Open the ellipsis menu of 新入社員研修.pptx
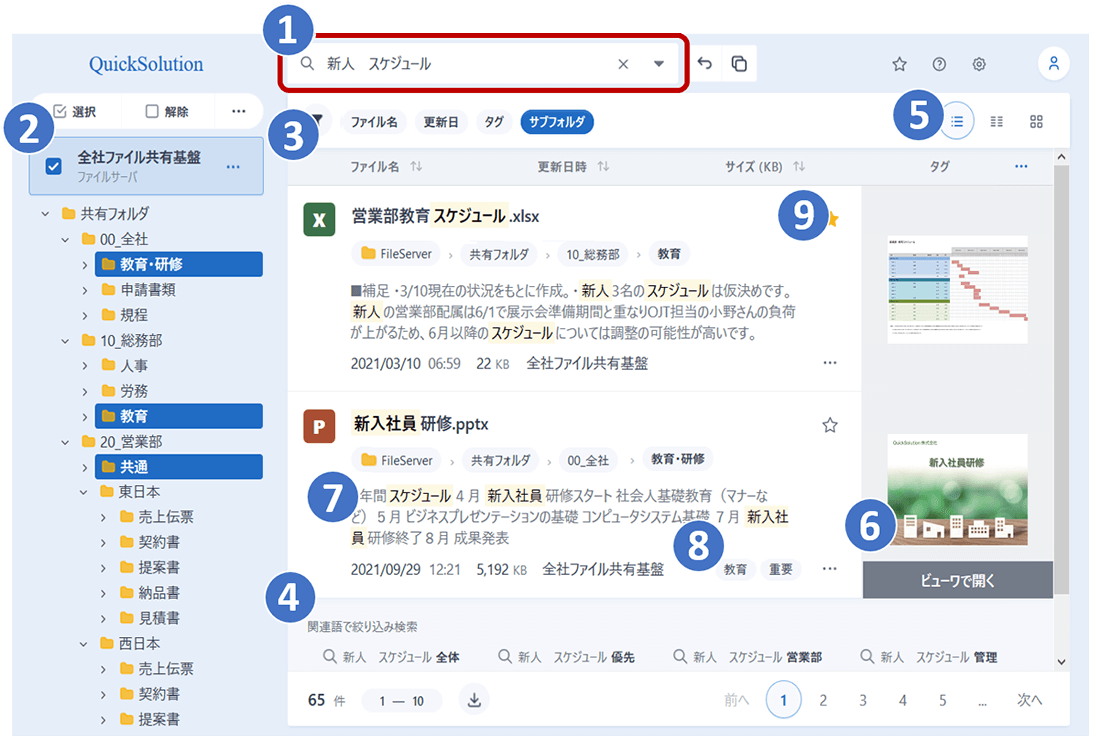 point(830,569)
